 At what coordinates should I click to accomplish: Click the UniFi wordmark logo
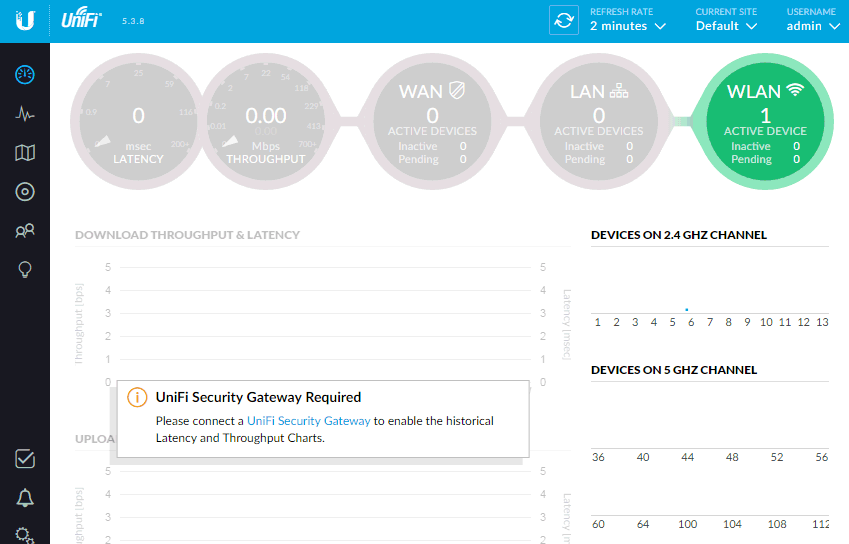[81, 18]
